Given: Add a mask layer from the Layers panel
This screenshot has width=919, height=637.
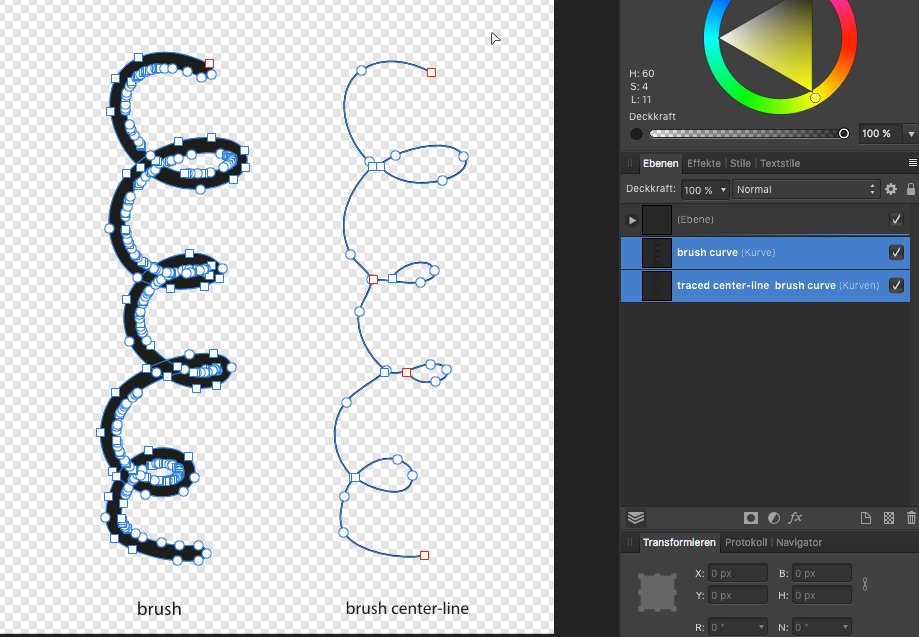Looking at the screenshot, I should [x=750, y=518].
